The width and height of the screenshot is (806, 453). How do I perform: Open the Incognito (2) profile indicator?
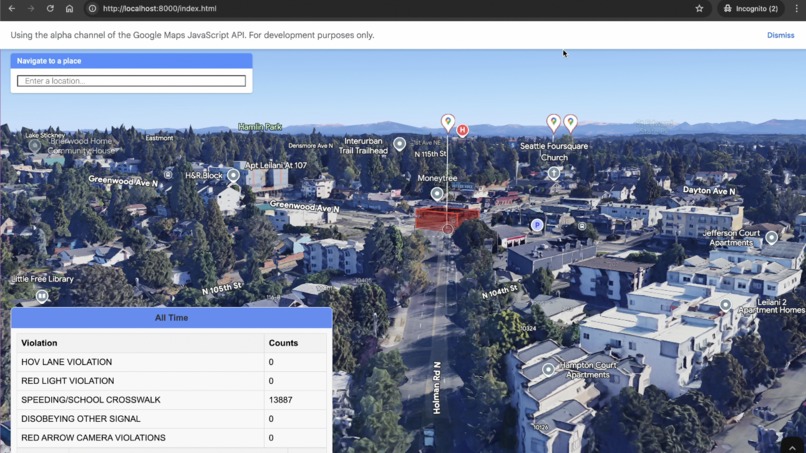[x=751, y=8]
